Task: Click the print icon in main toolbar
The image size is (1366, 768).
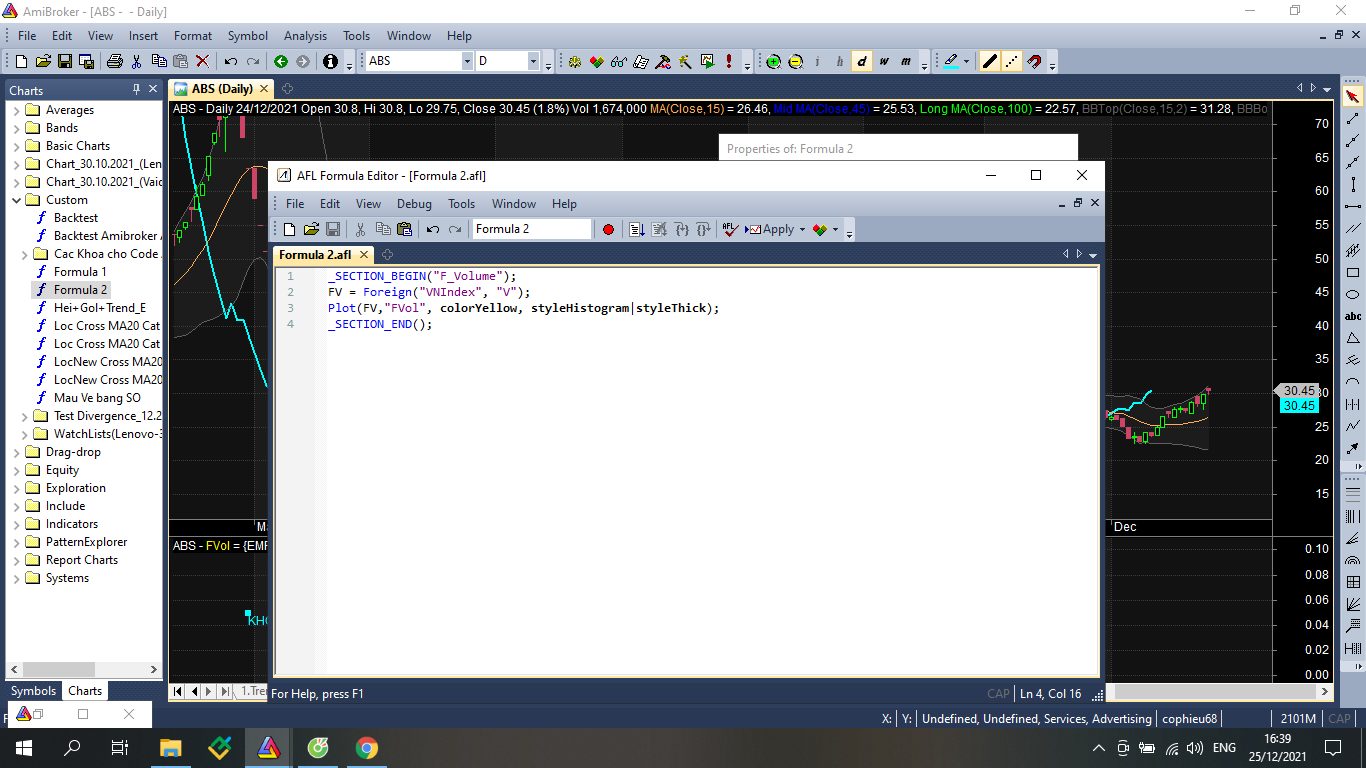Action: (x=114, y=62)
